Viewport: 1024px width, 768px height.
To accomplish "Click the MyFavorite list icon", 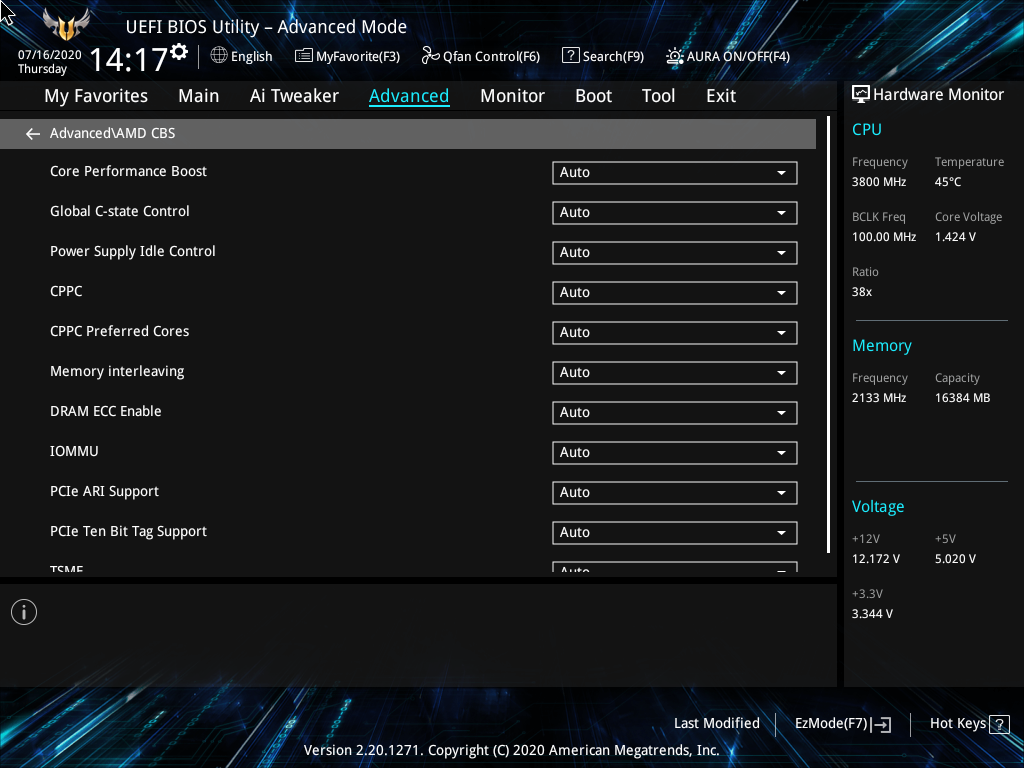I will pyautogui.click(x=304, y=56).
